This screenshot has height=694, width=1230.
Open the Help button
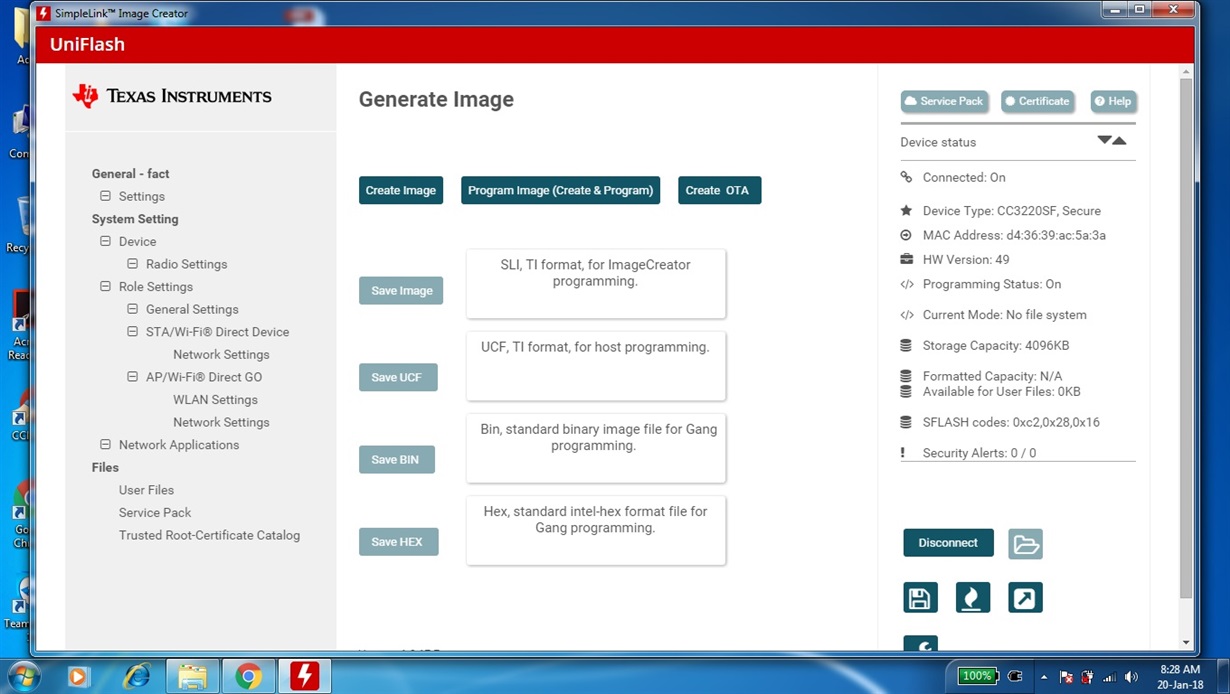pos(1113,101)
